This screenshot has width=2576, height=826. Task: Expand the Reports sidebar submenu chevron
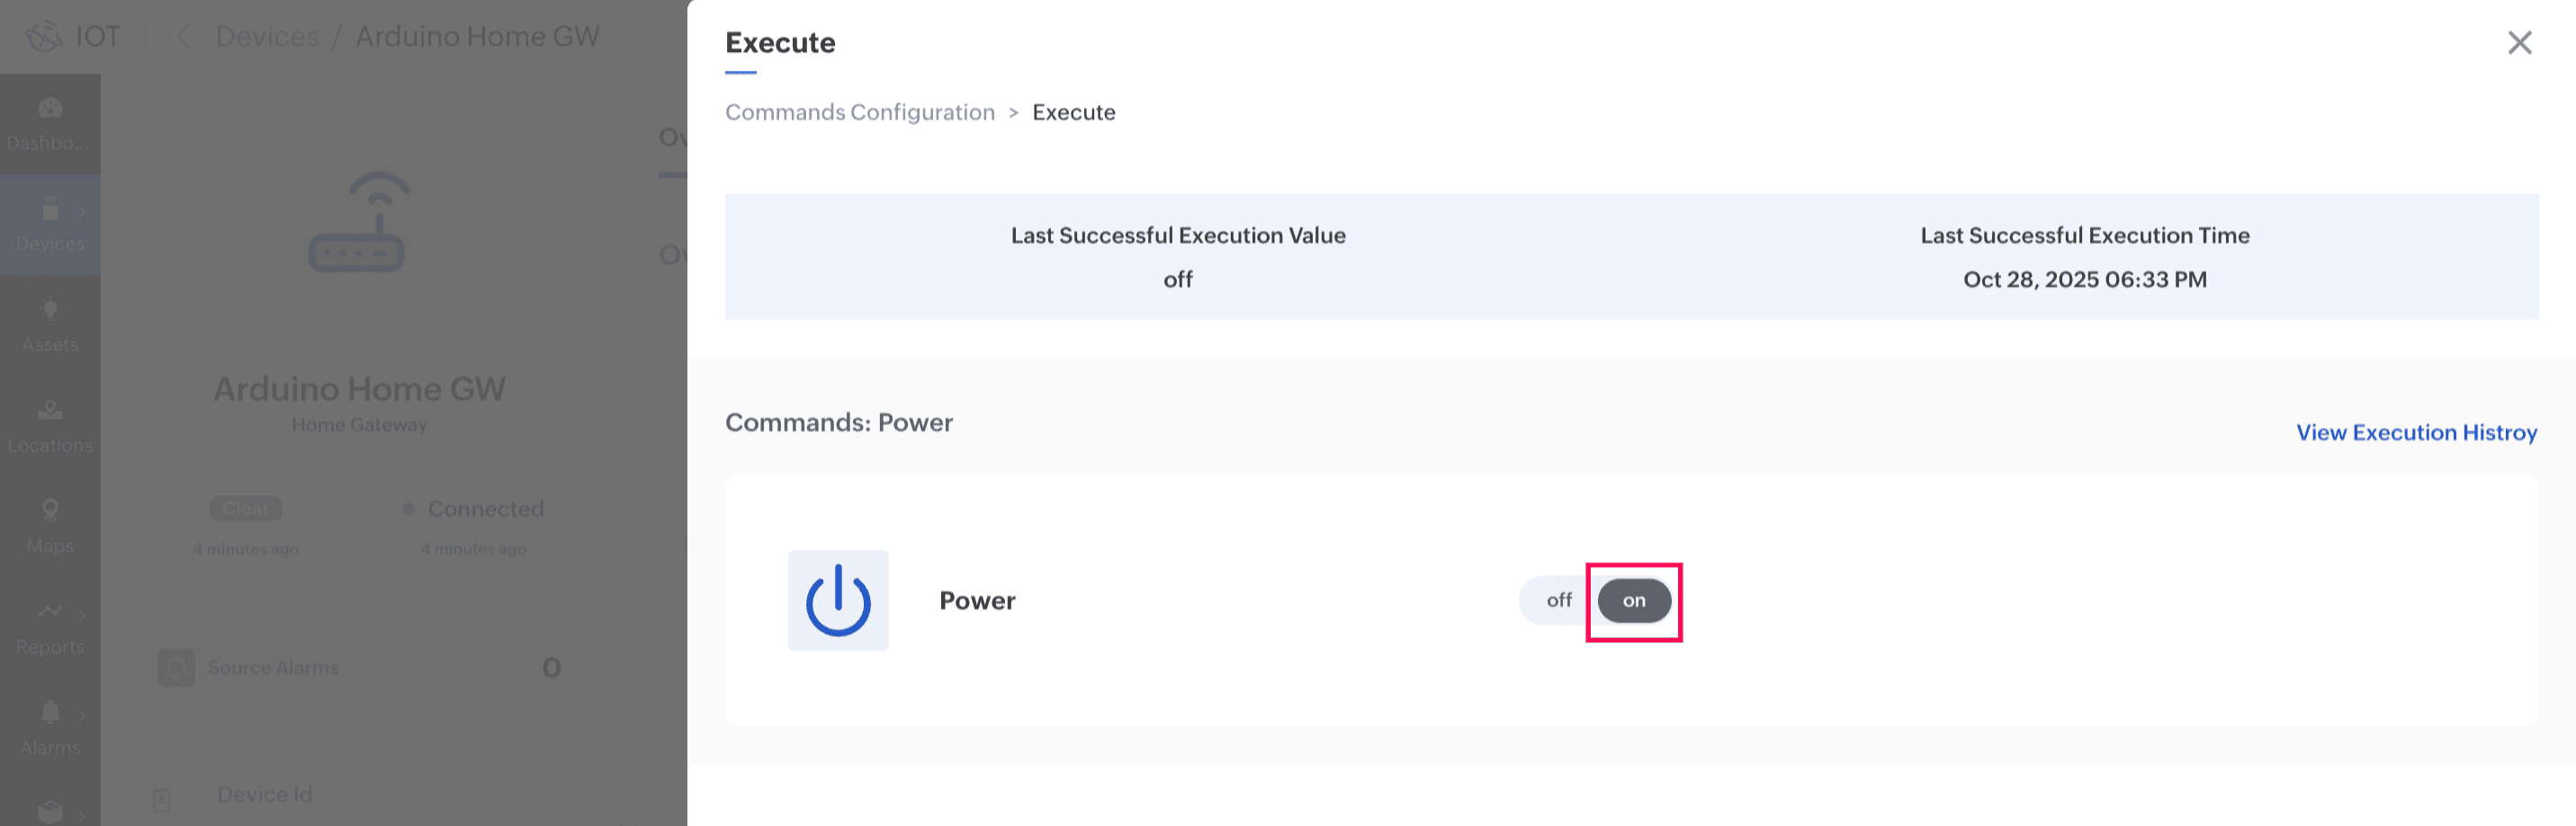(82, 614)
